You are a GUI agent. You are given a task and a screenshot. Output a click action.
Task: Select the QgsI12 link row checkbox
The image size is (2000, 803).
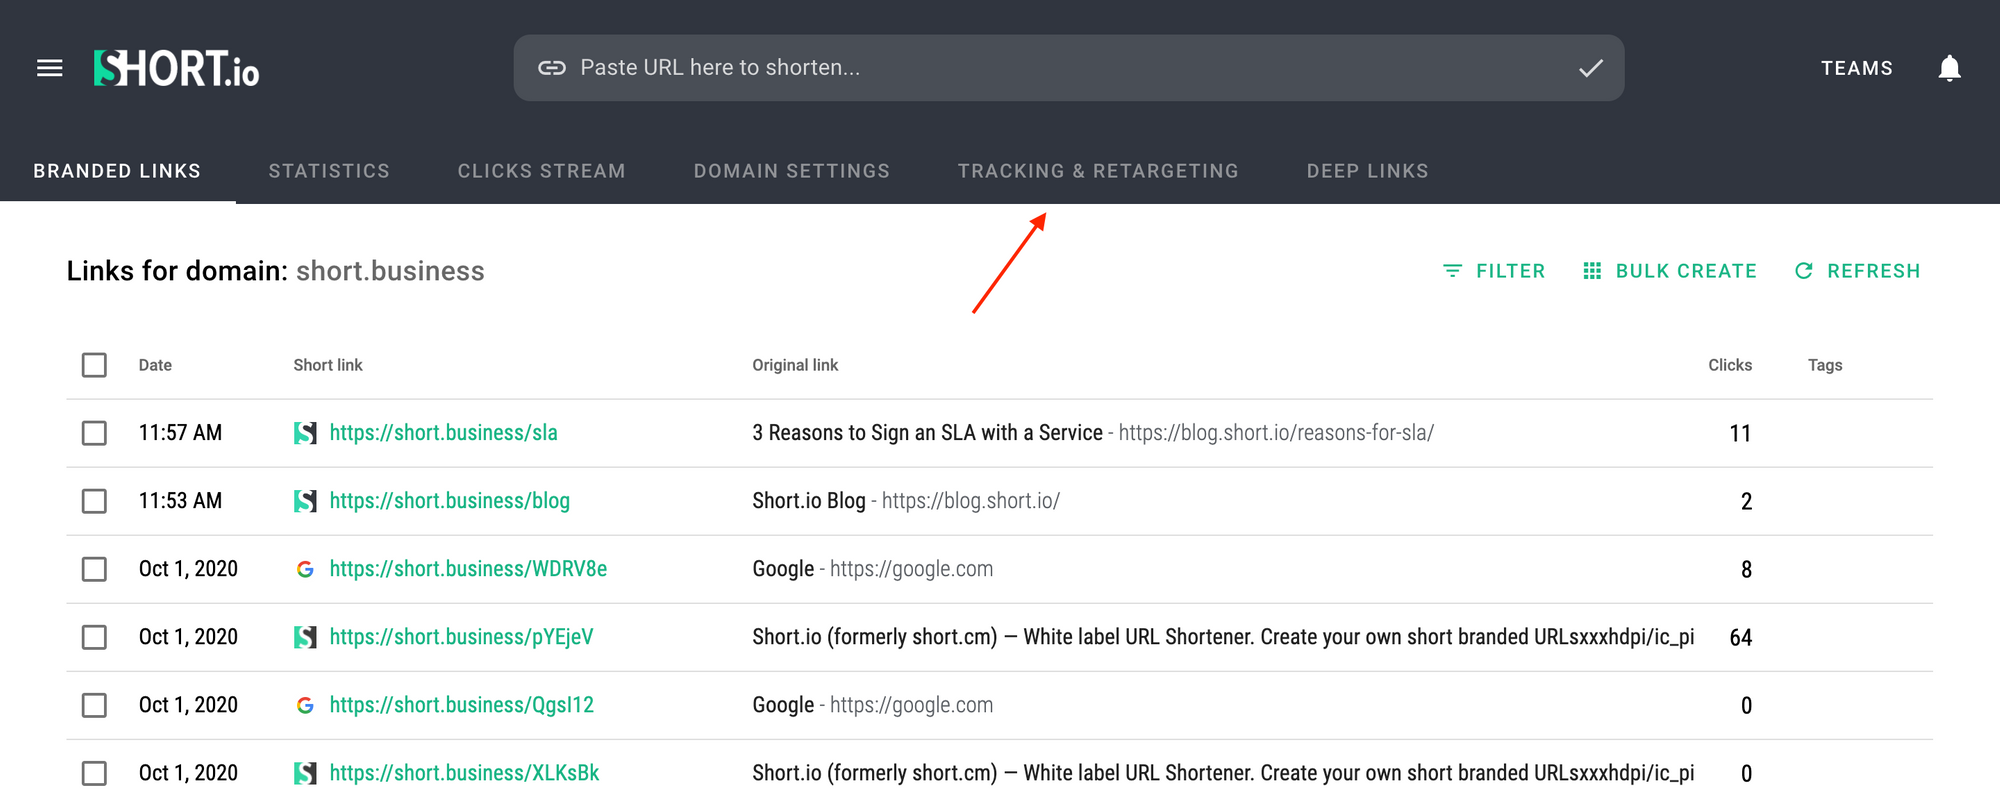click(x=94, y=705)
